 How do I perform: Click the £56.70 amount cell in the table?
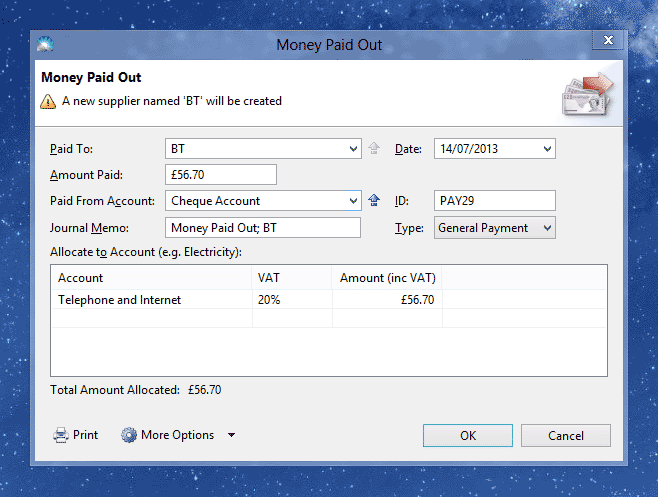coord(387,300)
